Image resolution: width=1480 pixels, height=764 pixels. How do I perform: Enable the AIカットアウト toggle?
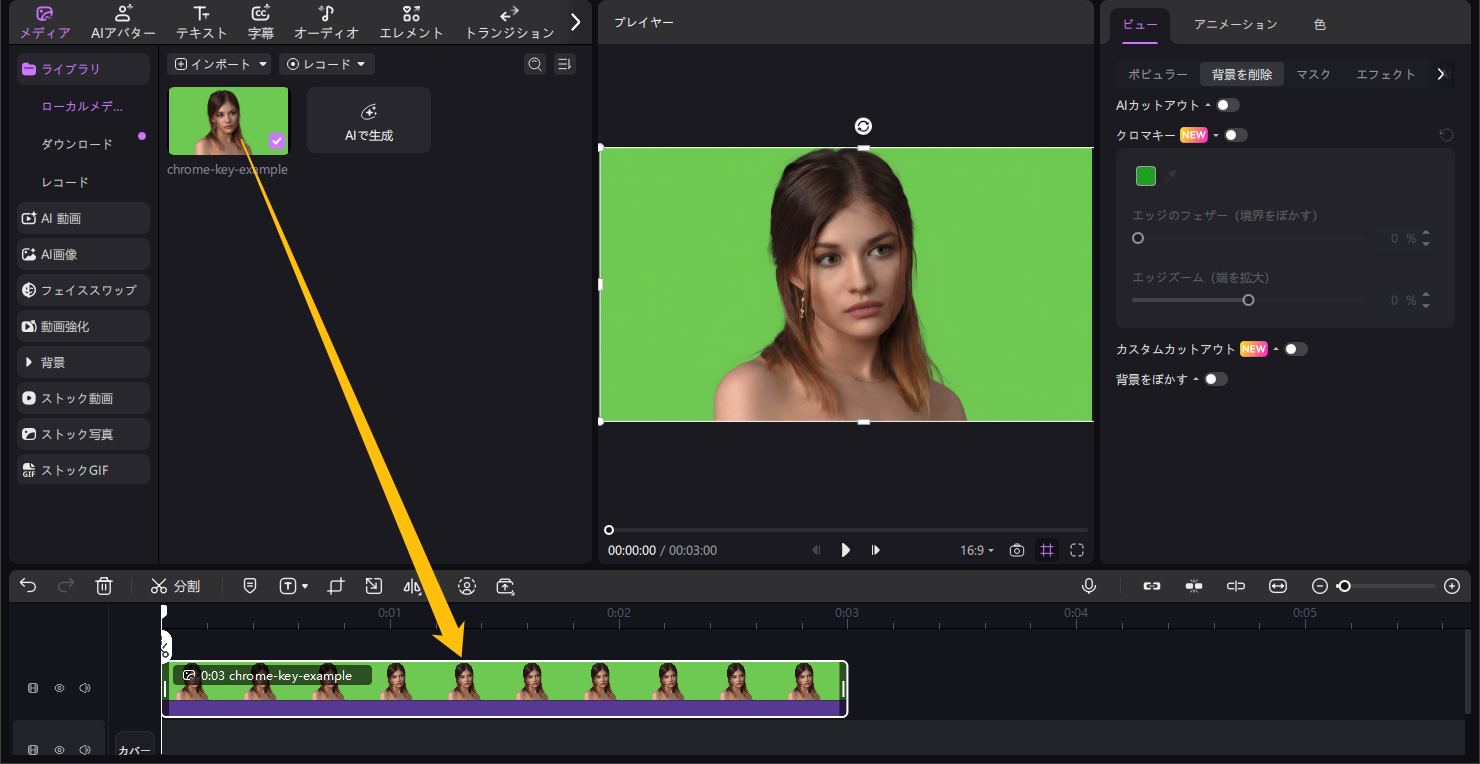1227,105
